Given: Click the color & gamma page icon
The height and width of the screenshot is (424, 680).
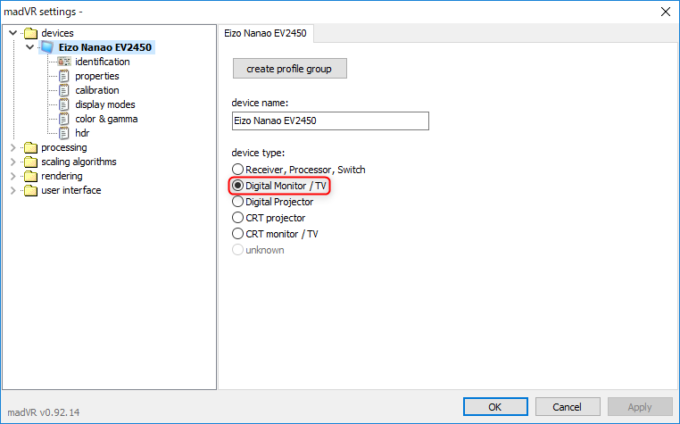Looking at the screenshot, I should [65, 119].
